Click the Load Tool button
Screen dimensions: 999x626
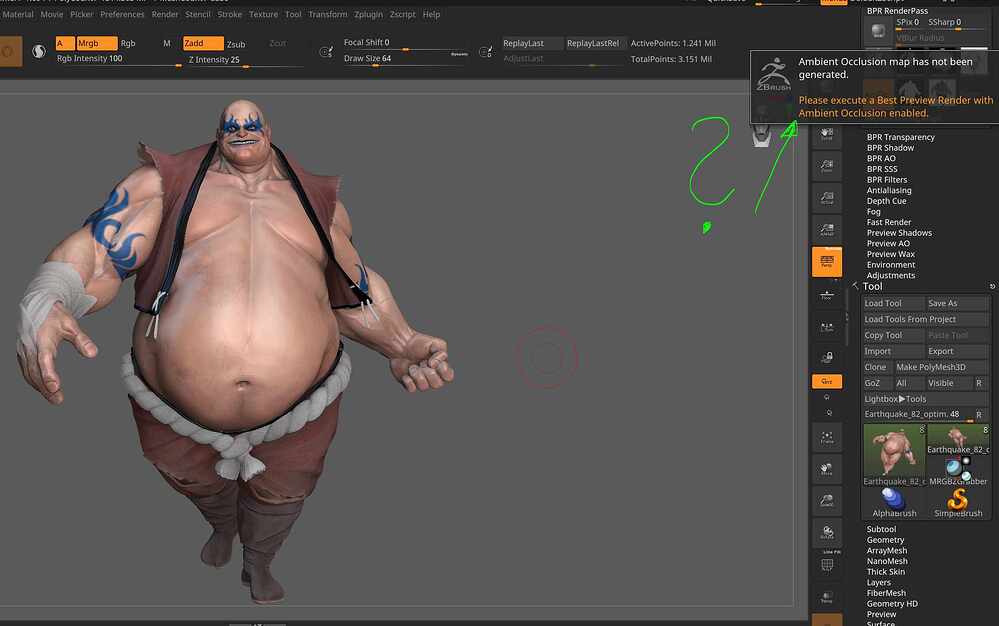pos(893,303)
